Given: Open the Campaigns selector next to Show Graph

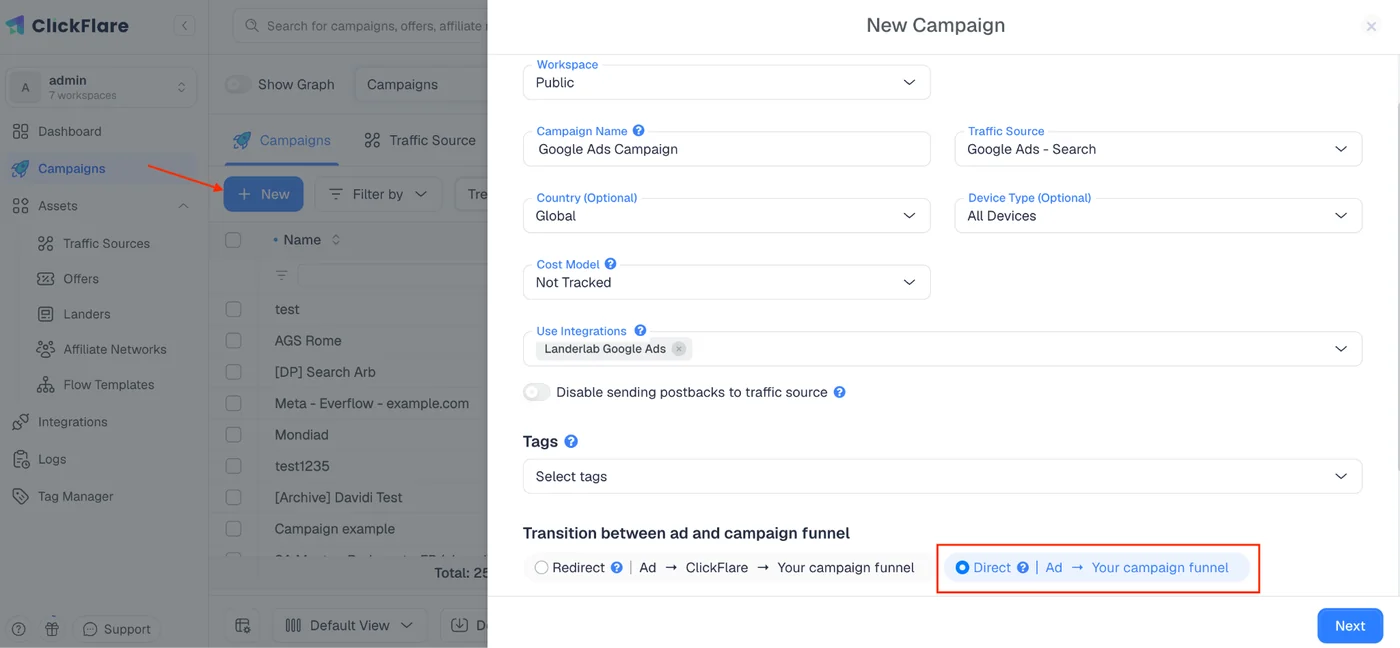Looking at the screenshot, I should 420,84.
